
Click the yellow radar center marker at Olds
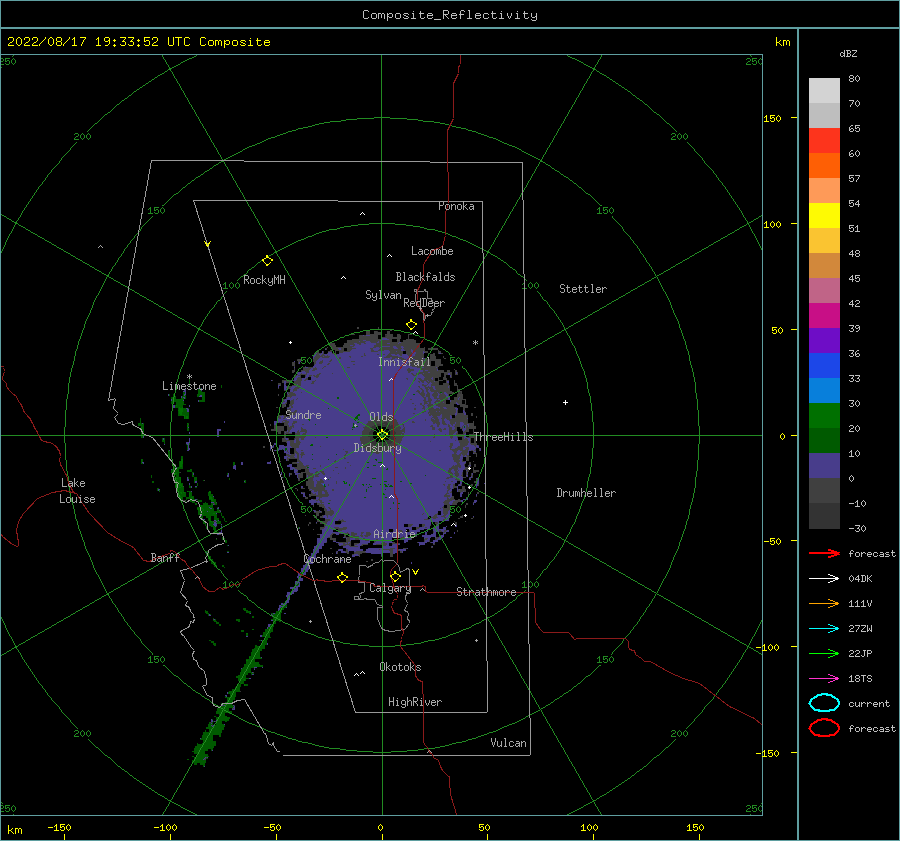tap(382, 435)
